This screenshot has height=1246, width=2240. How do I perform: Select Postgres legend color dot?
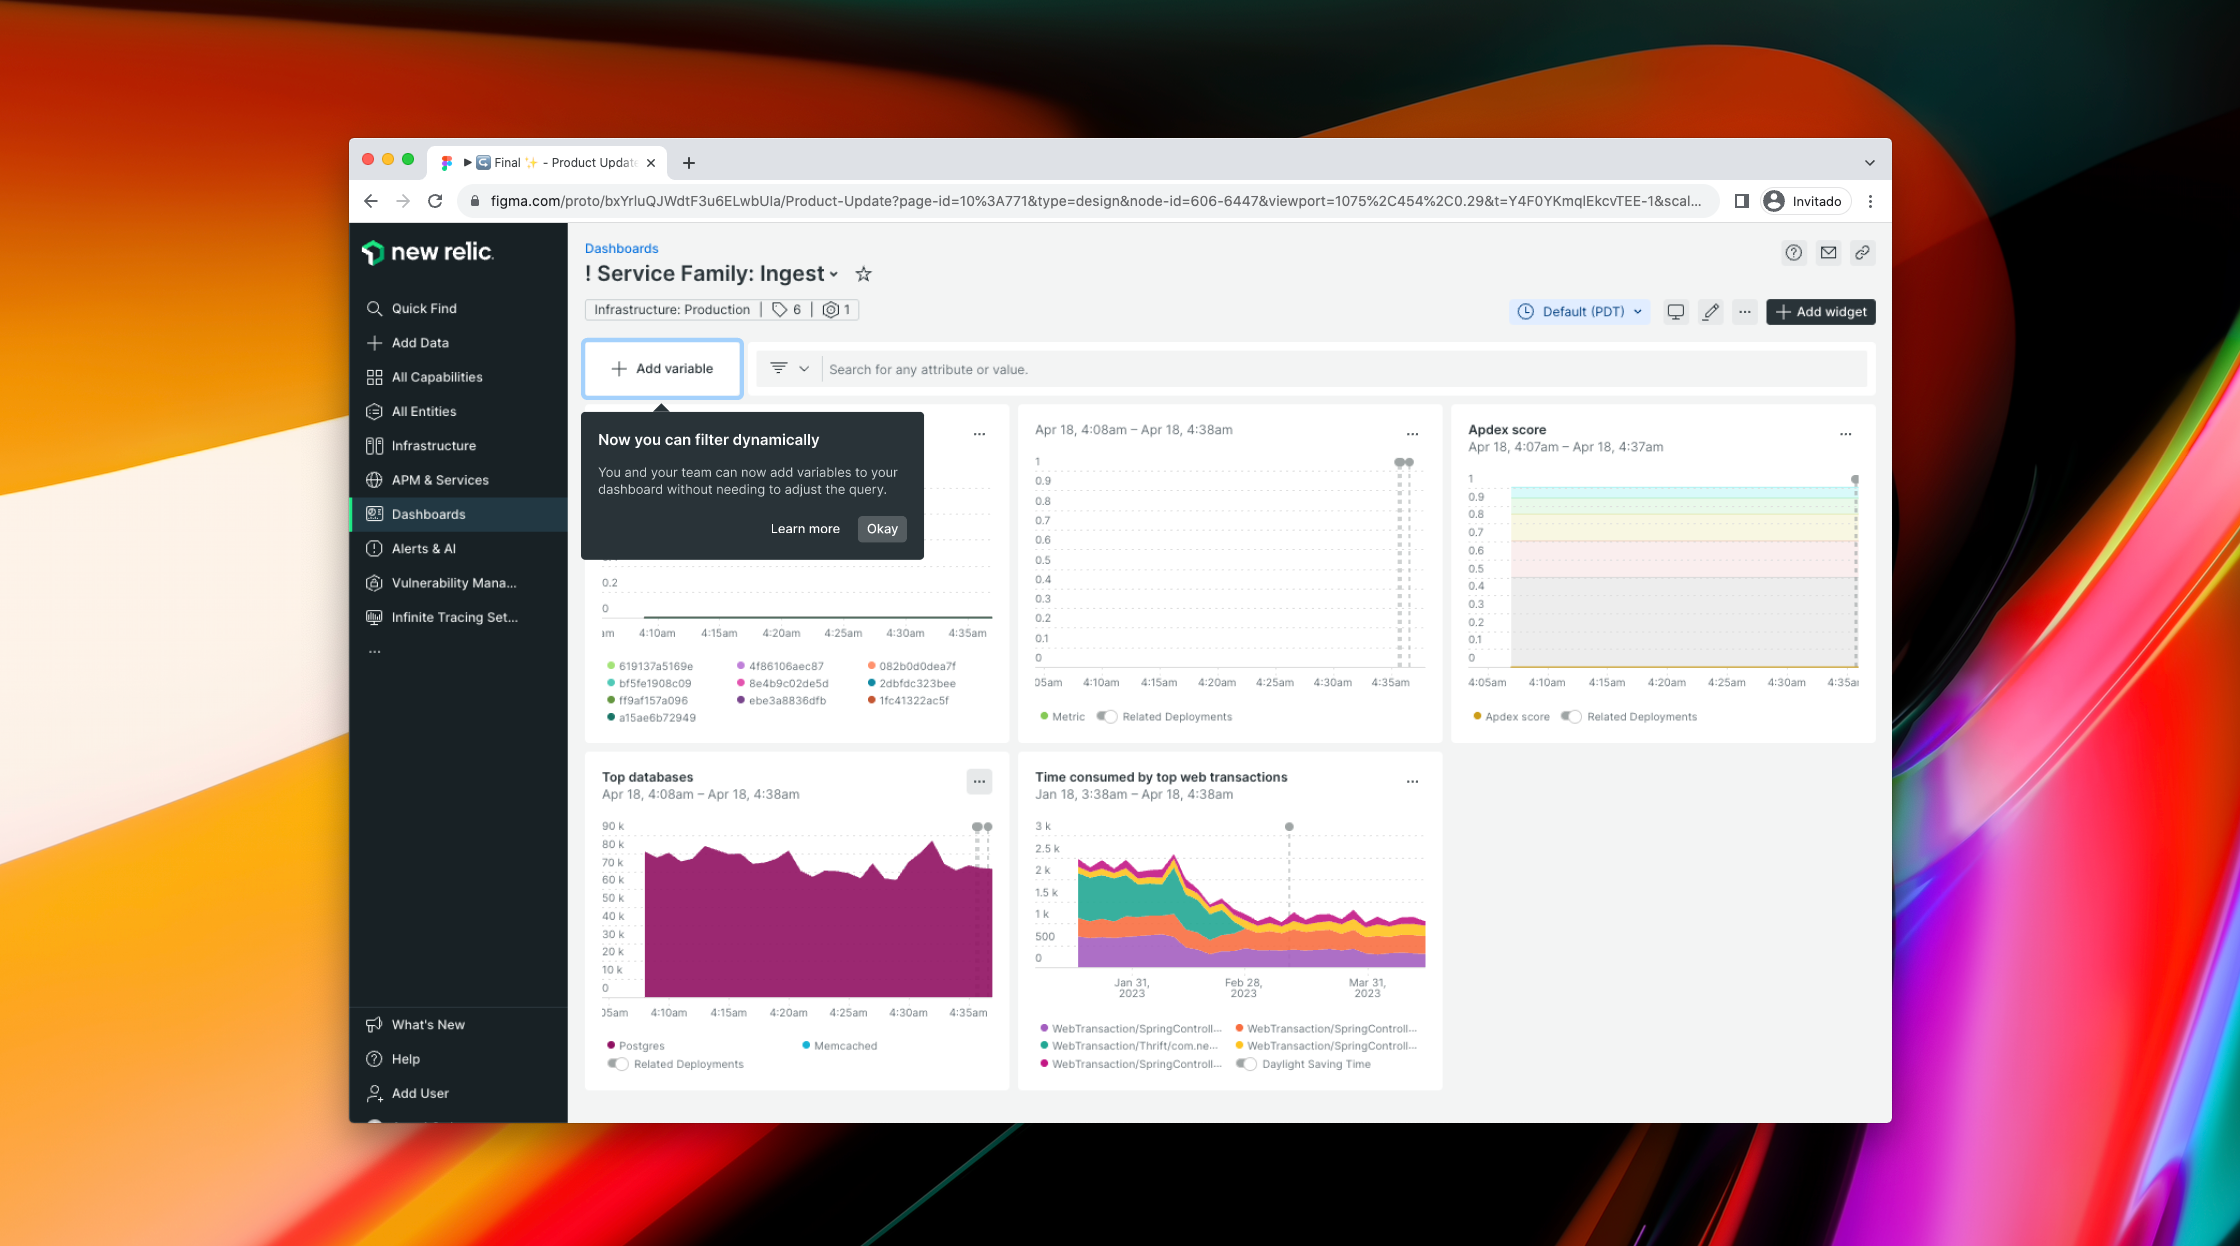pyautogui.click(x=611, y=1046)
